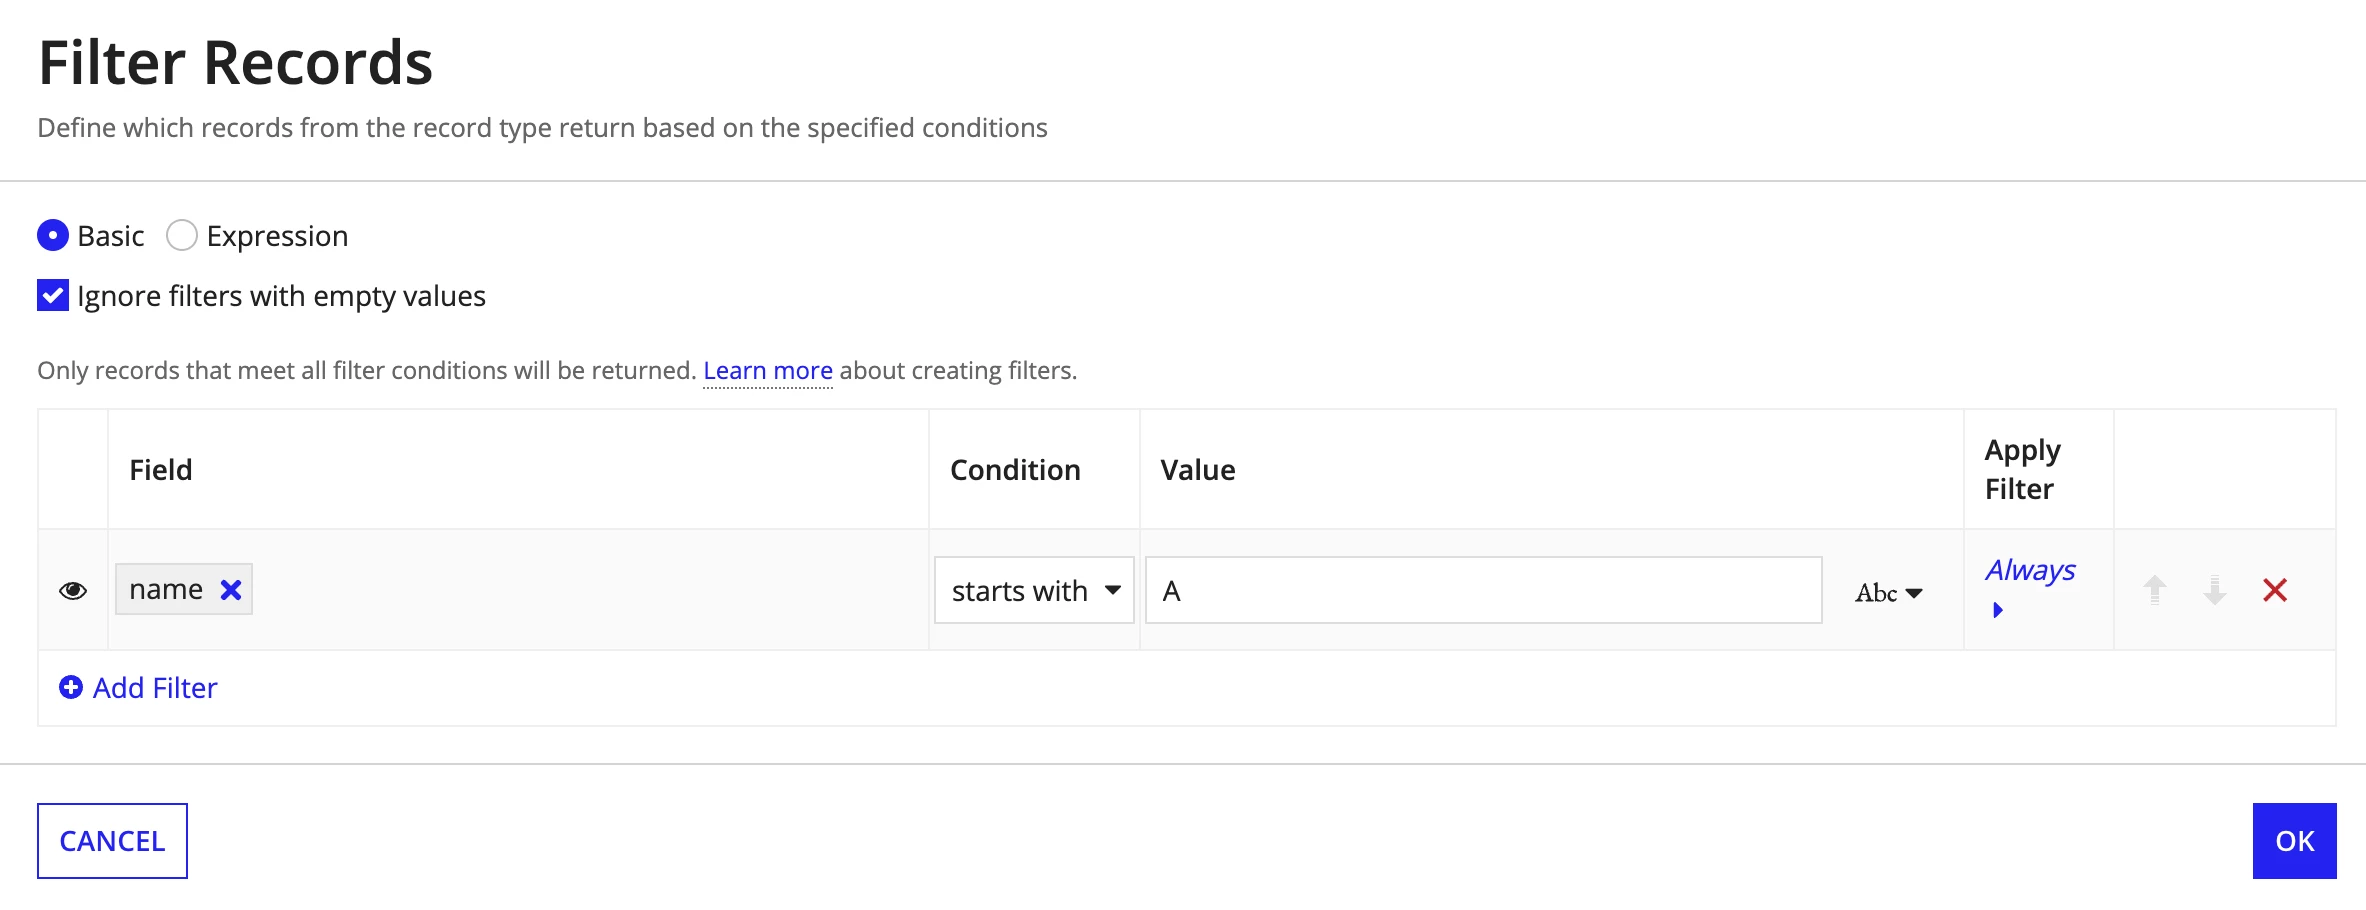This screenshot has width=2366, height=910.
Task: Click the Add Filter link
Action: (x=155, y=687)
